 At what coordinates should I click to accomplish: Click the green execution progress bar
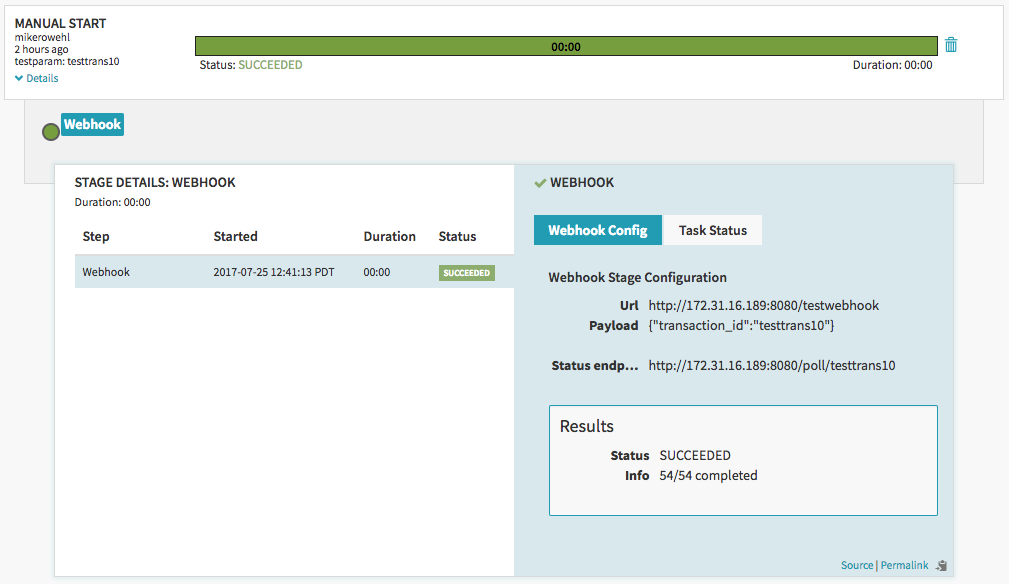(566, 46)
